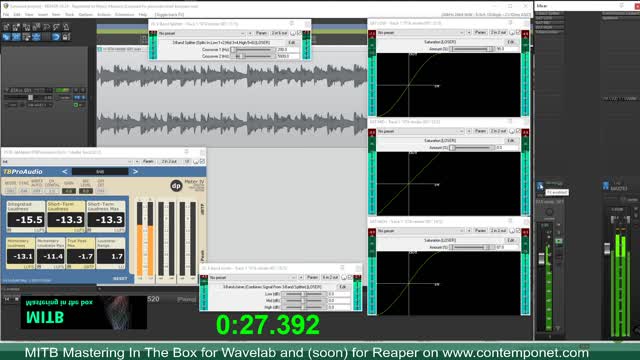The width and height of the screenshot is (640, 360).
Task: Click the plus button in SAT LOW window
Action: (x=469, y=32)
